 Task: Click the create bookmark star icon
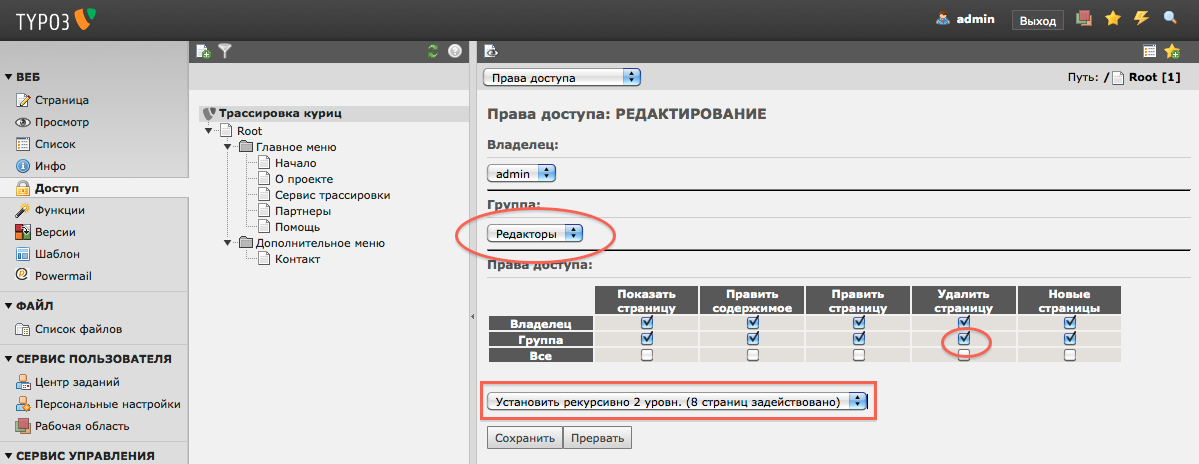[x=1172, y=51]
